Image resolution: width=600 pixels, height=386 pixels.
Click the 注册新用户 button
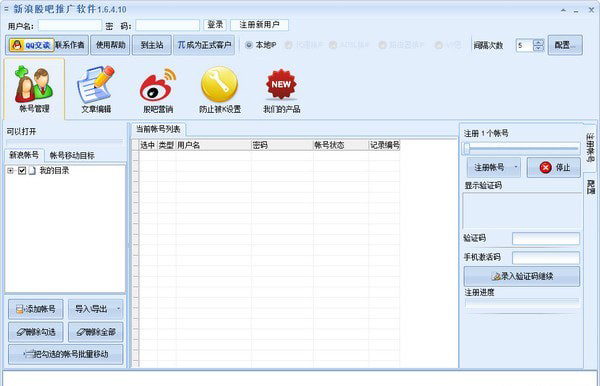point(259,25)
